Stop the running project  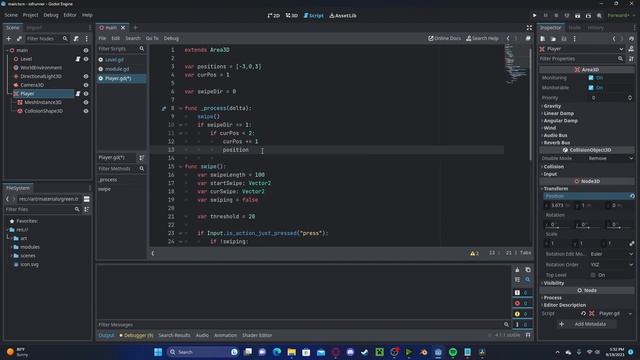click(x=556, y=16)
